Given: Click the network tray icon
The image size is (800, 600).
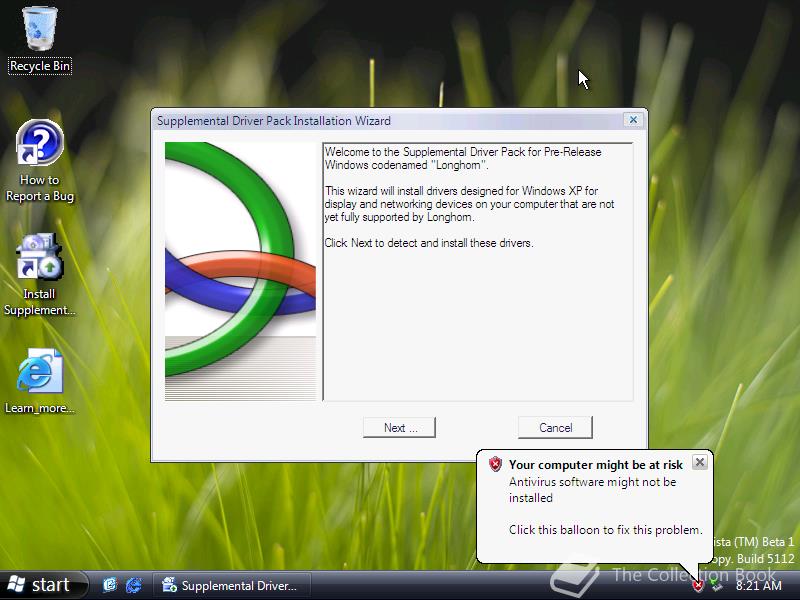Looking at the screenshot, I should coord(717,585).
